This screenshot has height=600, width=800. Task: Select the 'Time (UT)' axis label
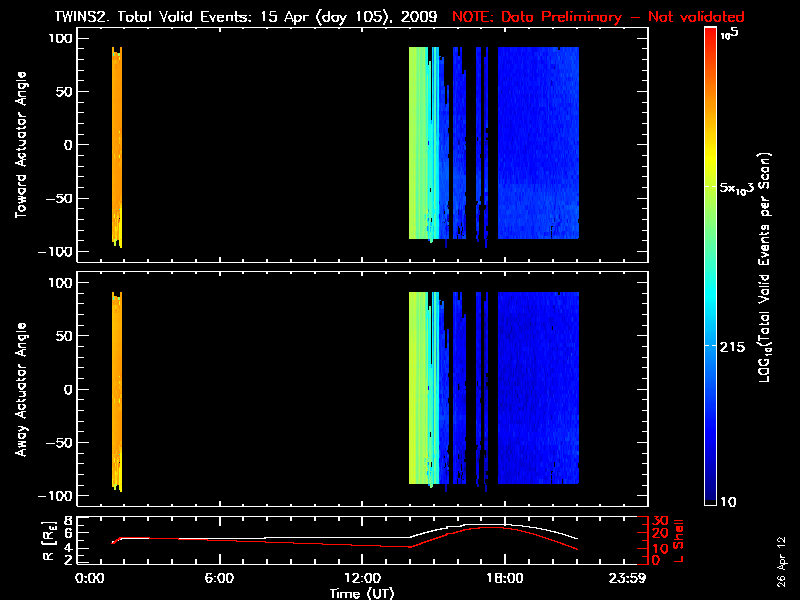[x=362, y=593]
